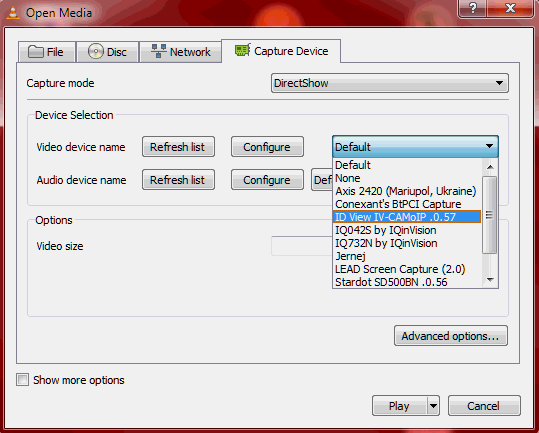Click the capture card icon on Capture Device tab
Viewport: 539px width, 433px height.
[243, 50]
